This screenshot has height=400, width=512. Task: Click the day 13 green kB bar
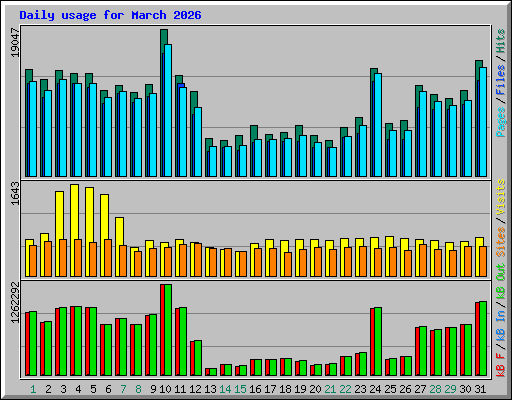point(213,372)
